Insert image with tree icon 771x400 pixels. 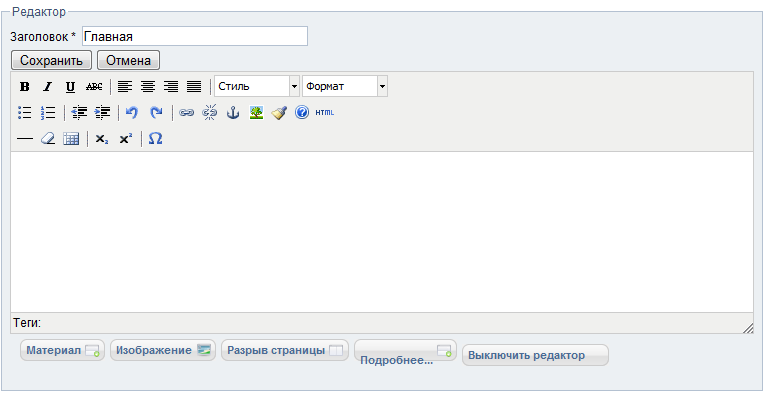(x=256, y=113)
